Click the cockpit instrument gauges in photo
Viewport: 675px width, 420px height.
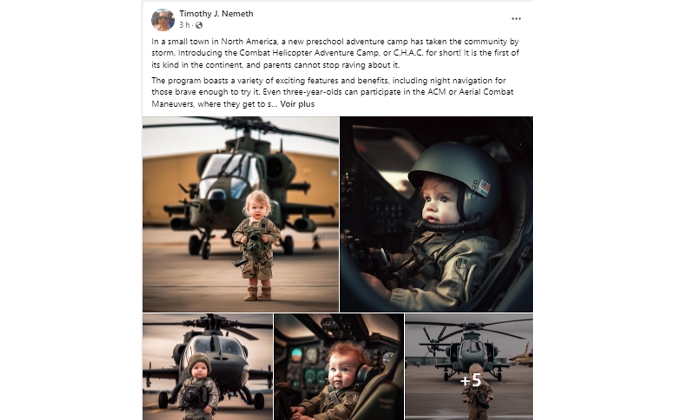(309, 364)
